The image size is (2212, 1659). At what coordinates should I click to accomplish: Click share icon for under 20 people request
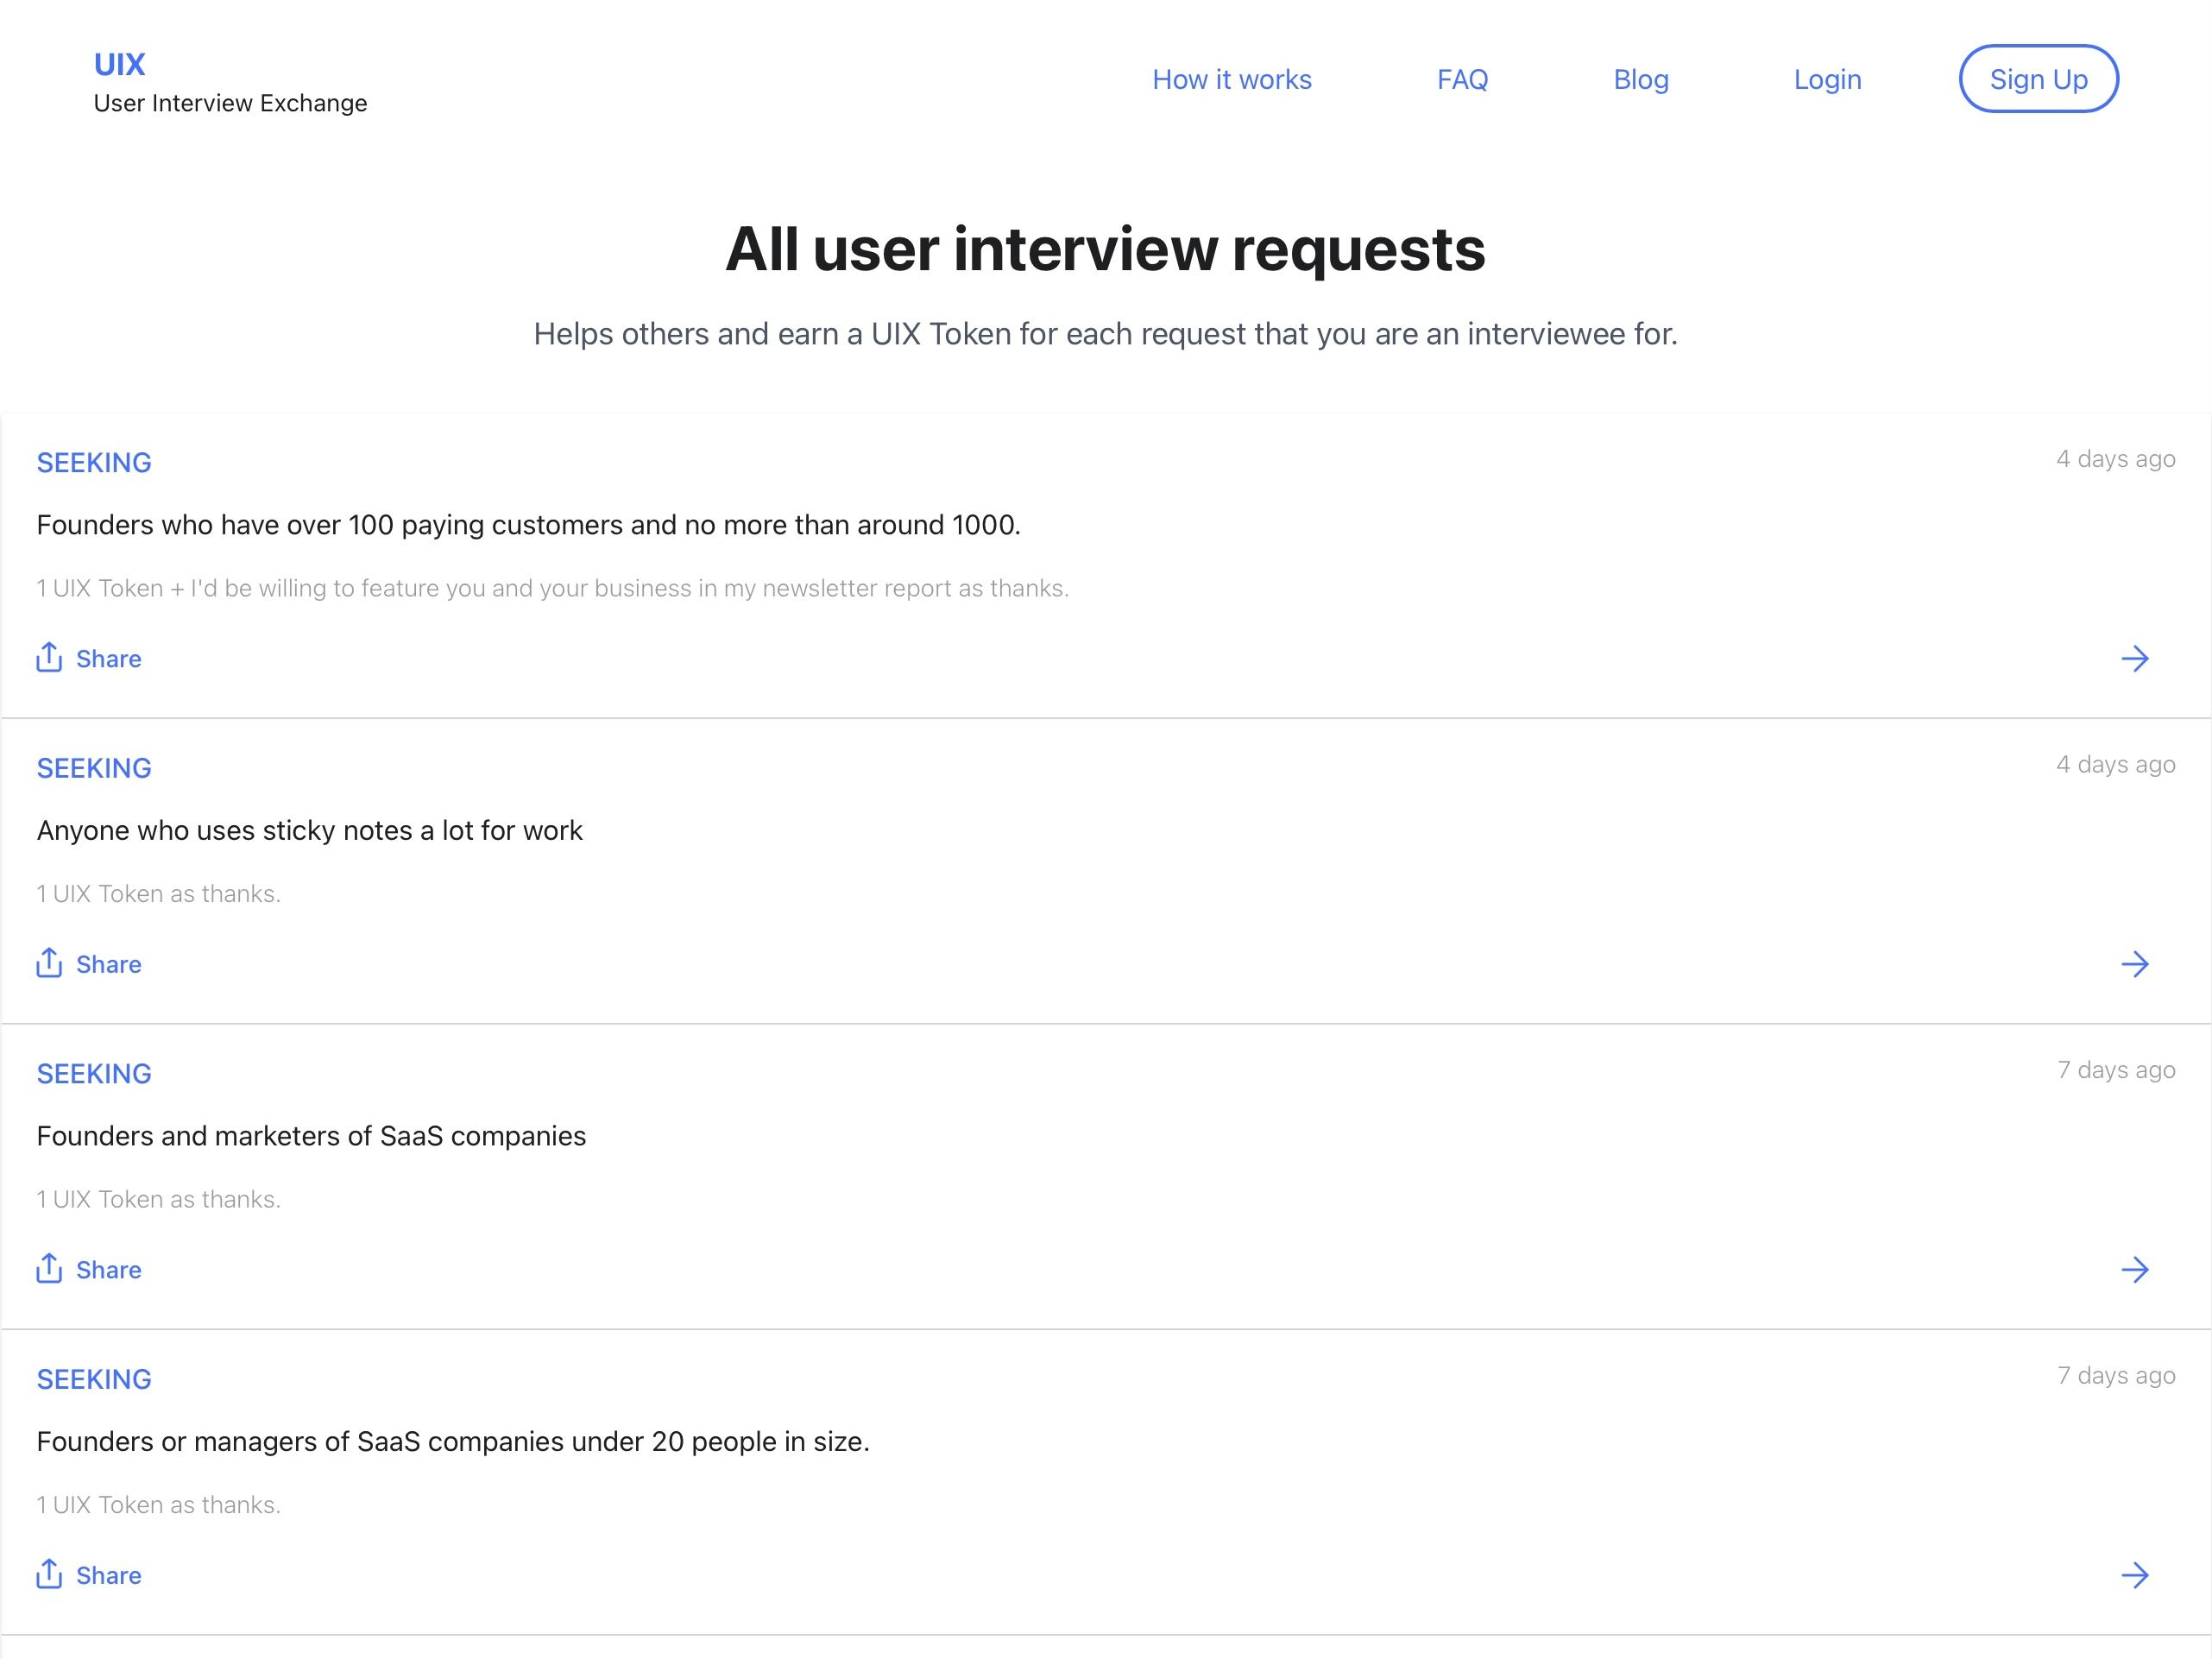(x=49, y=1574)
